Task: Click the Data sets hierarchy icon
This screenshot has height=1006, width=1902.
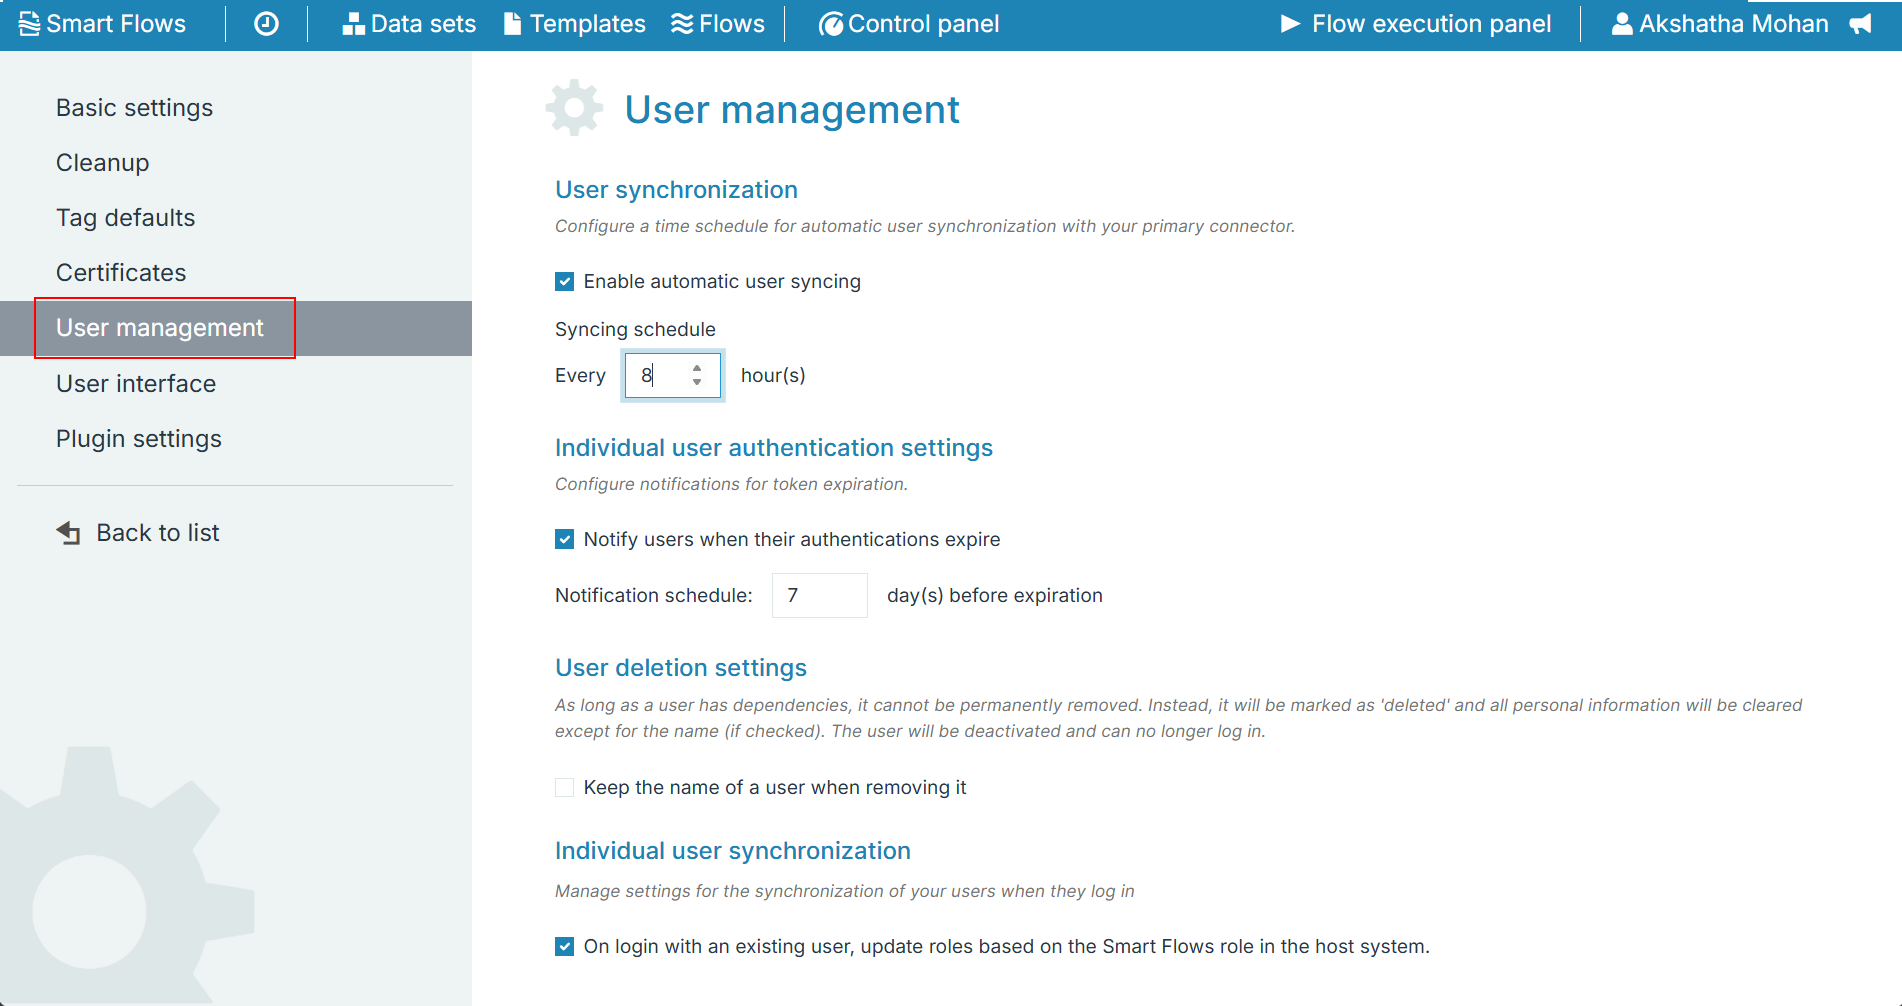Action: pyautogui.click(x=354, y=24)
